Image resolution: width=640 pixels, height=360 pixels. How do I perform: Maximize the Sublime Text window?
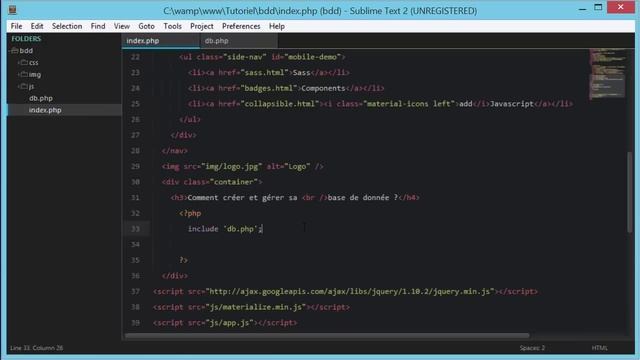click(x=598, y=7)
